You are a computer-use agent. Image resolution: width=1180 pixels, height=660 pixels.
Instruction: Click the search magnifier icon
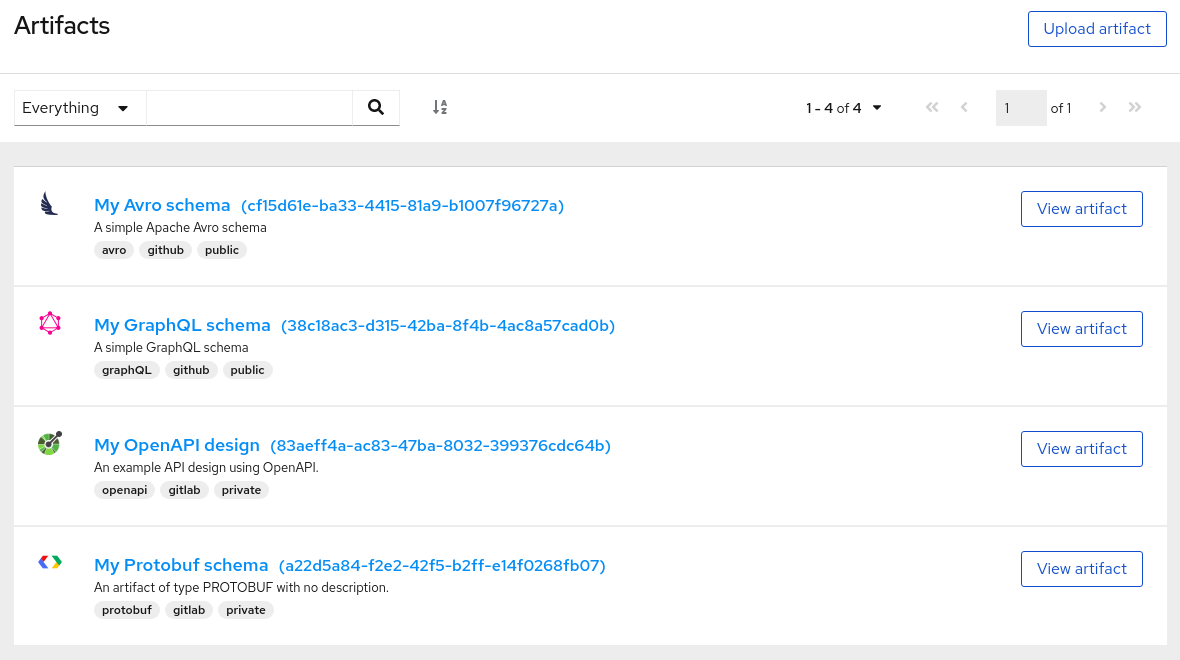click(x=375, y=107)
